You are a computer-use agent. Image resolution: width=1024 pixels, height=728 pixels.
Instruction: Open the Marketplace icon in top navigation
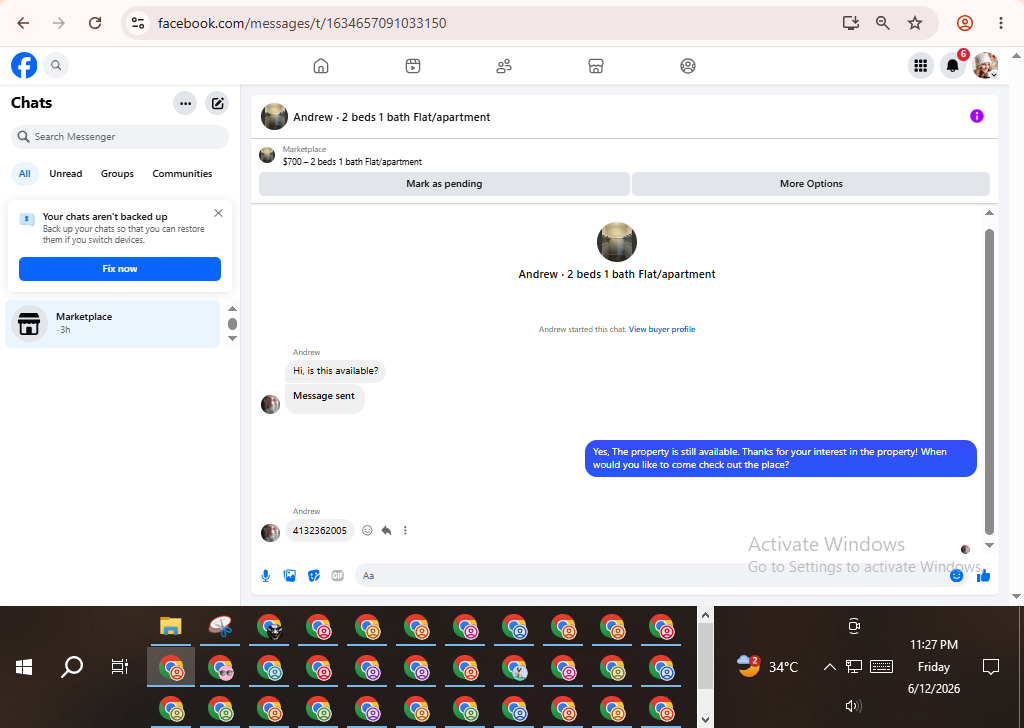(x=596, y=66)
